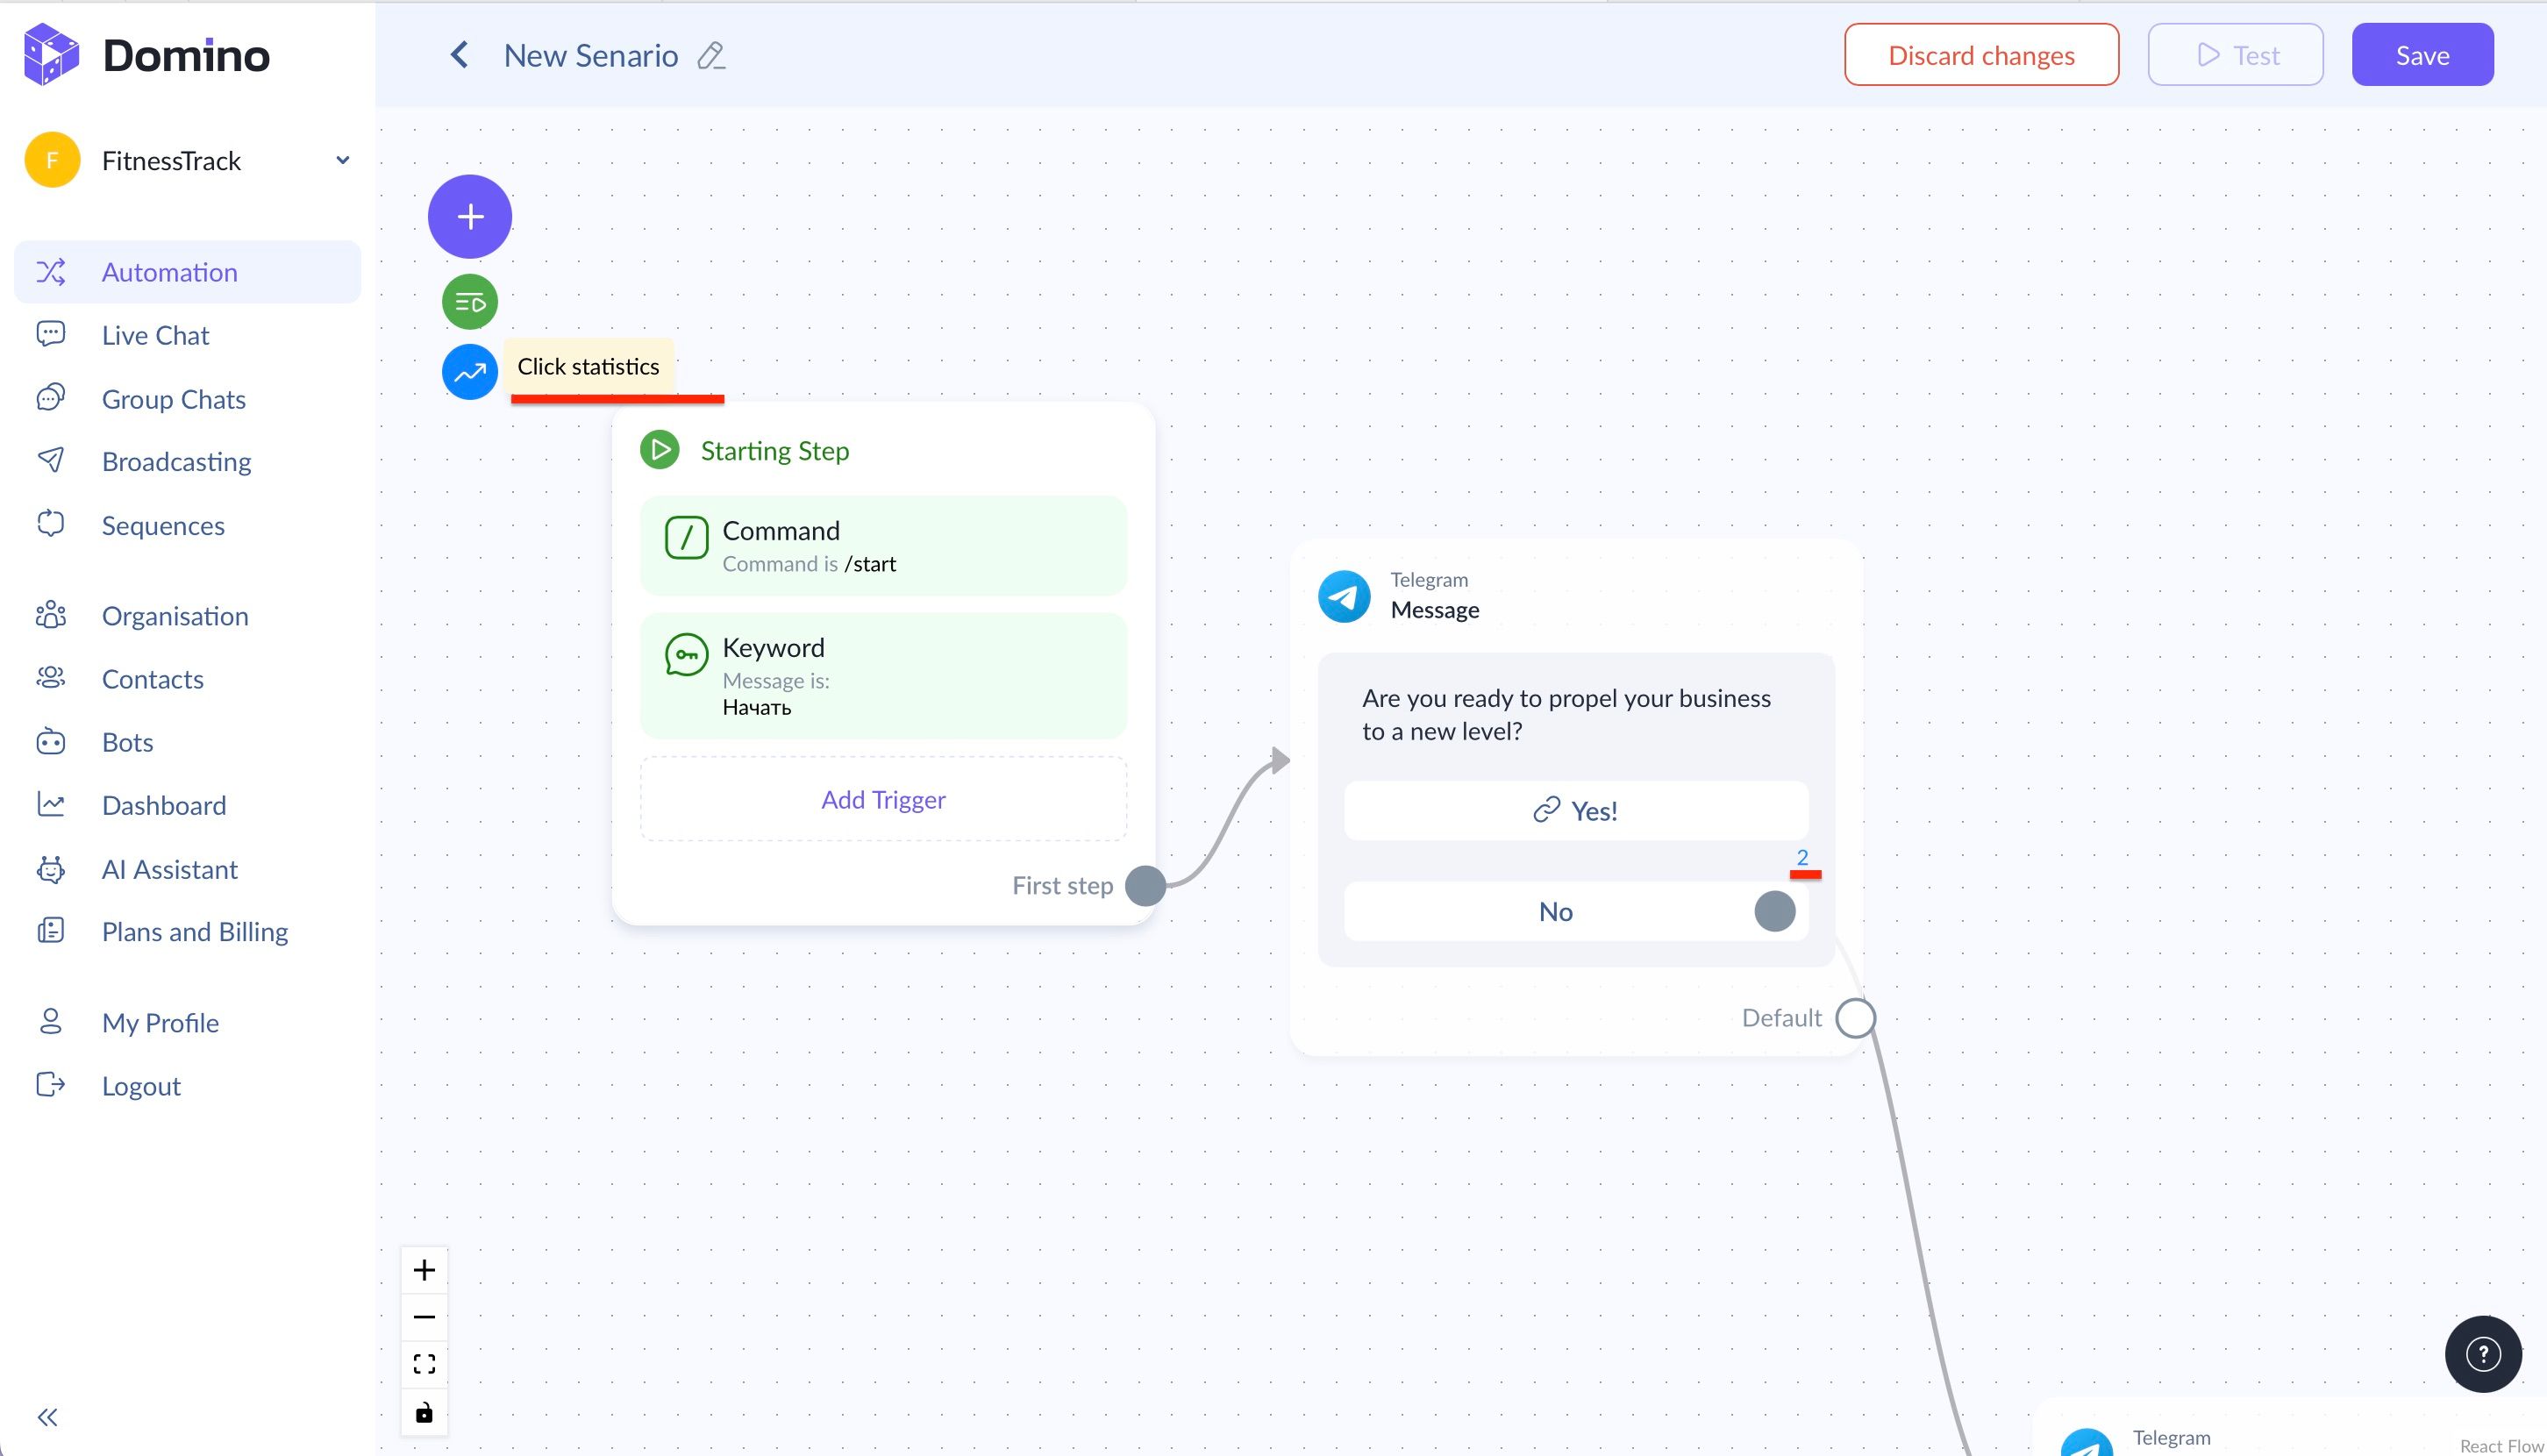Open the help question mark button
The image size is (2547, 1456).
click(x=2482, y=1354)
